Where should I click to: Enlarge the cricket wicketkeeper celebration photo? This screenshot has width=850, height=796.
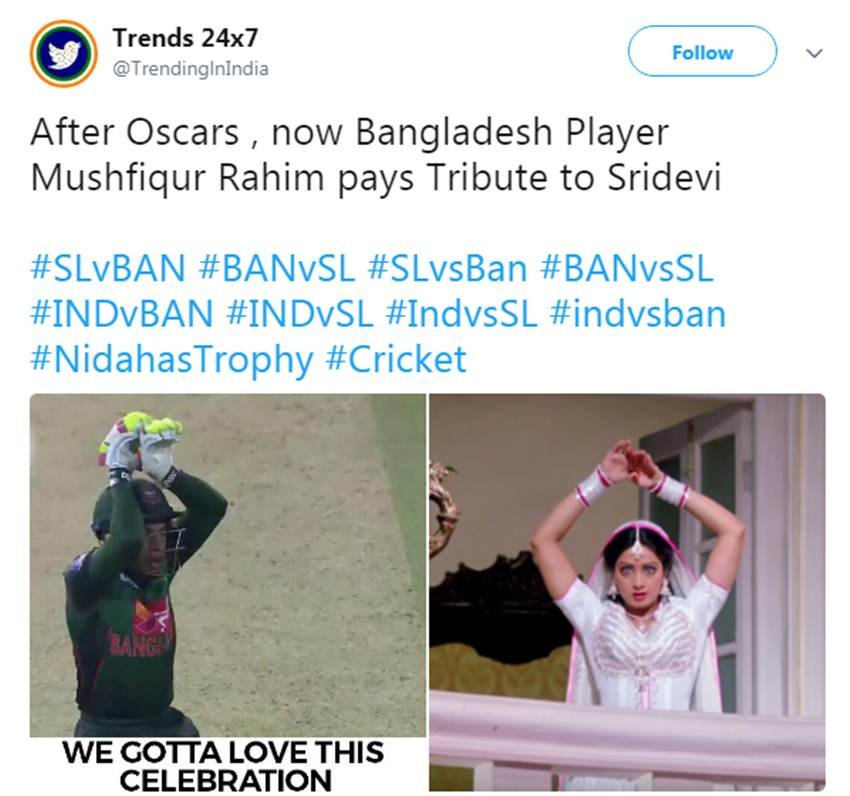pos(228,566)
